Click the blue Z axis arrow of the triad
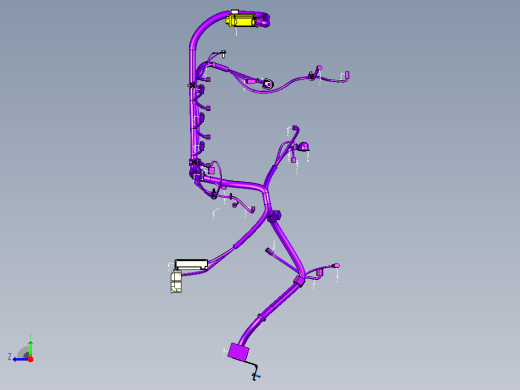The image size is (520, 390). pos(21,359)
